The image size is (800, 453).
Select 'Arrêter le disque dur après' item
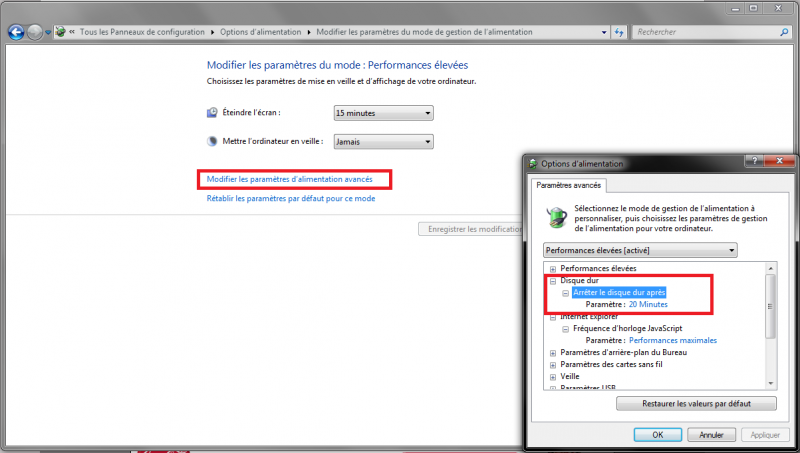click(x=619, y=292)
